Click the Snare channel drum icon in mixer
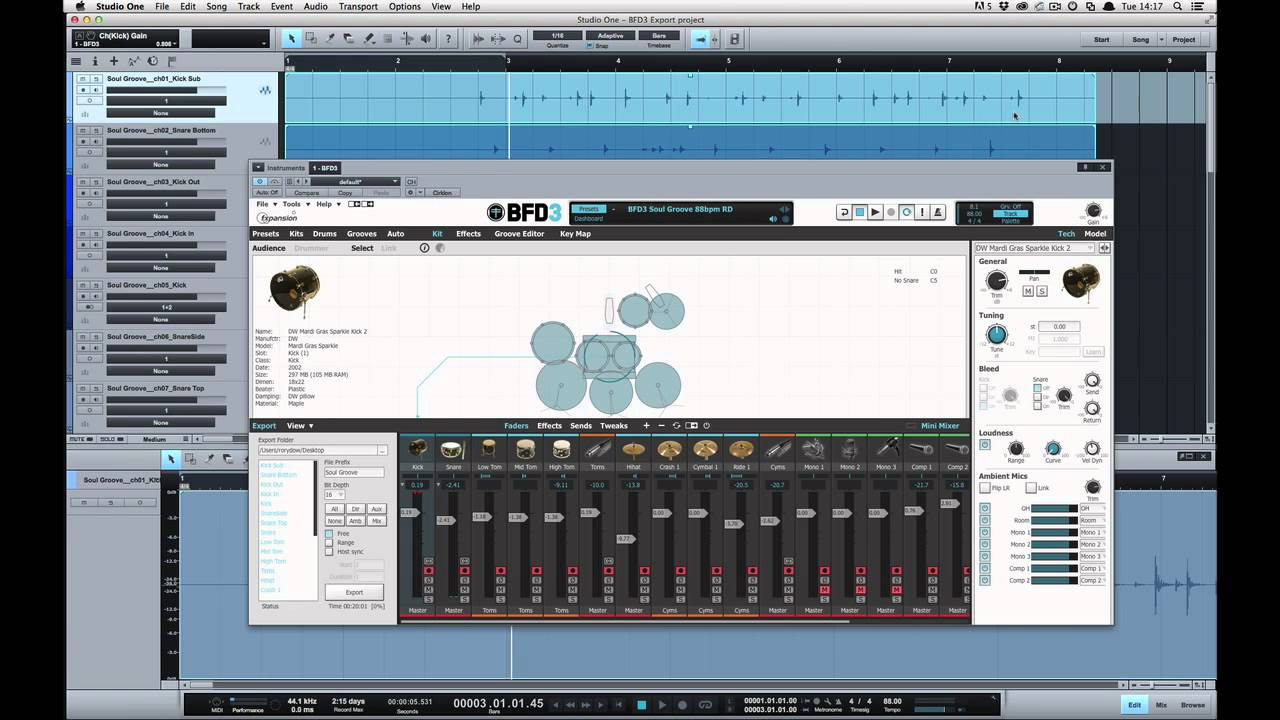Screen dimensions: 1280x720 (x=453, y=450)
